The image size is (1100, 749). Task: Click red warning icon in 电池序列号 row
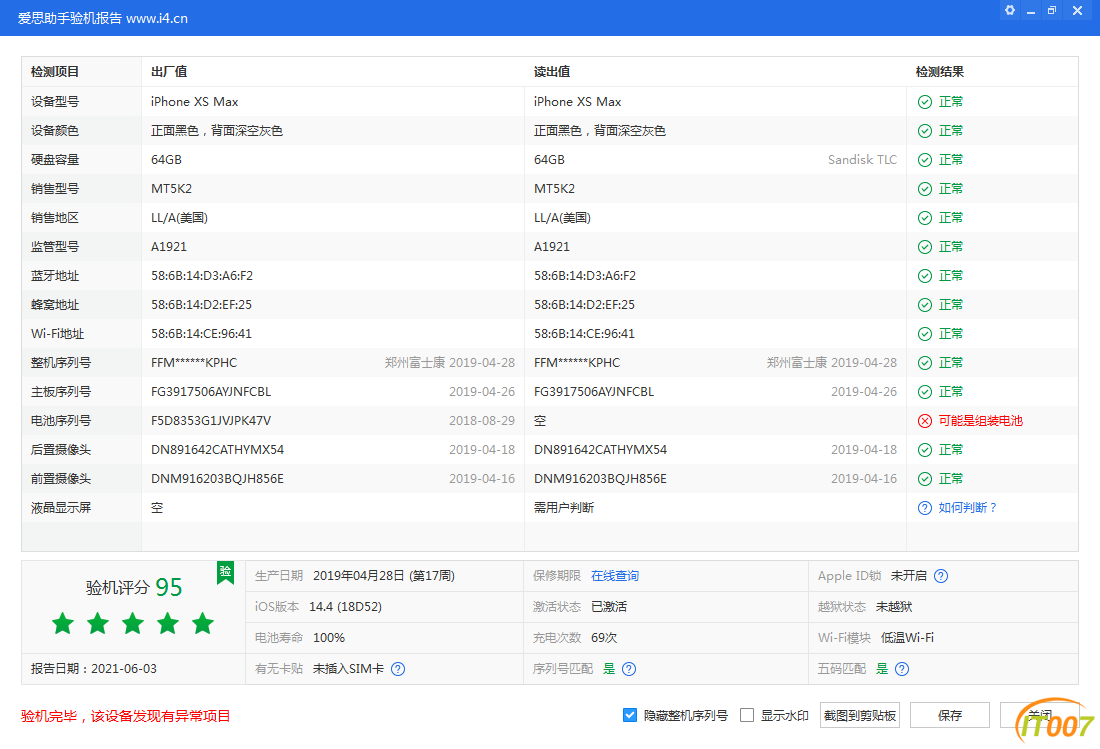pos(925,421)
